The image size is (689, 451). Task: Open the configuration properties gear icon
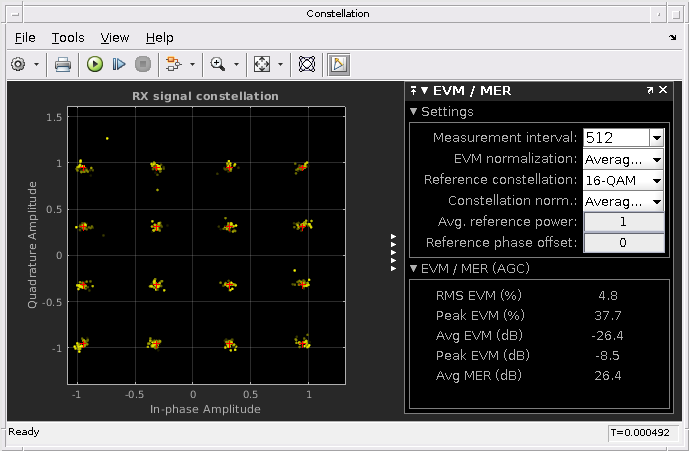click(x=18, y=64)
